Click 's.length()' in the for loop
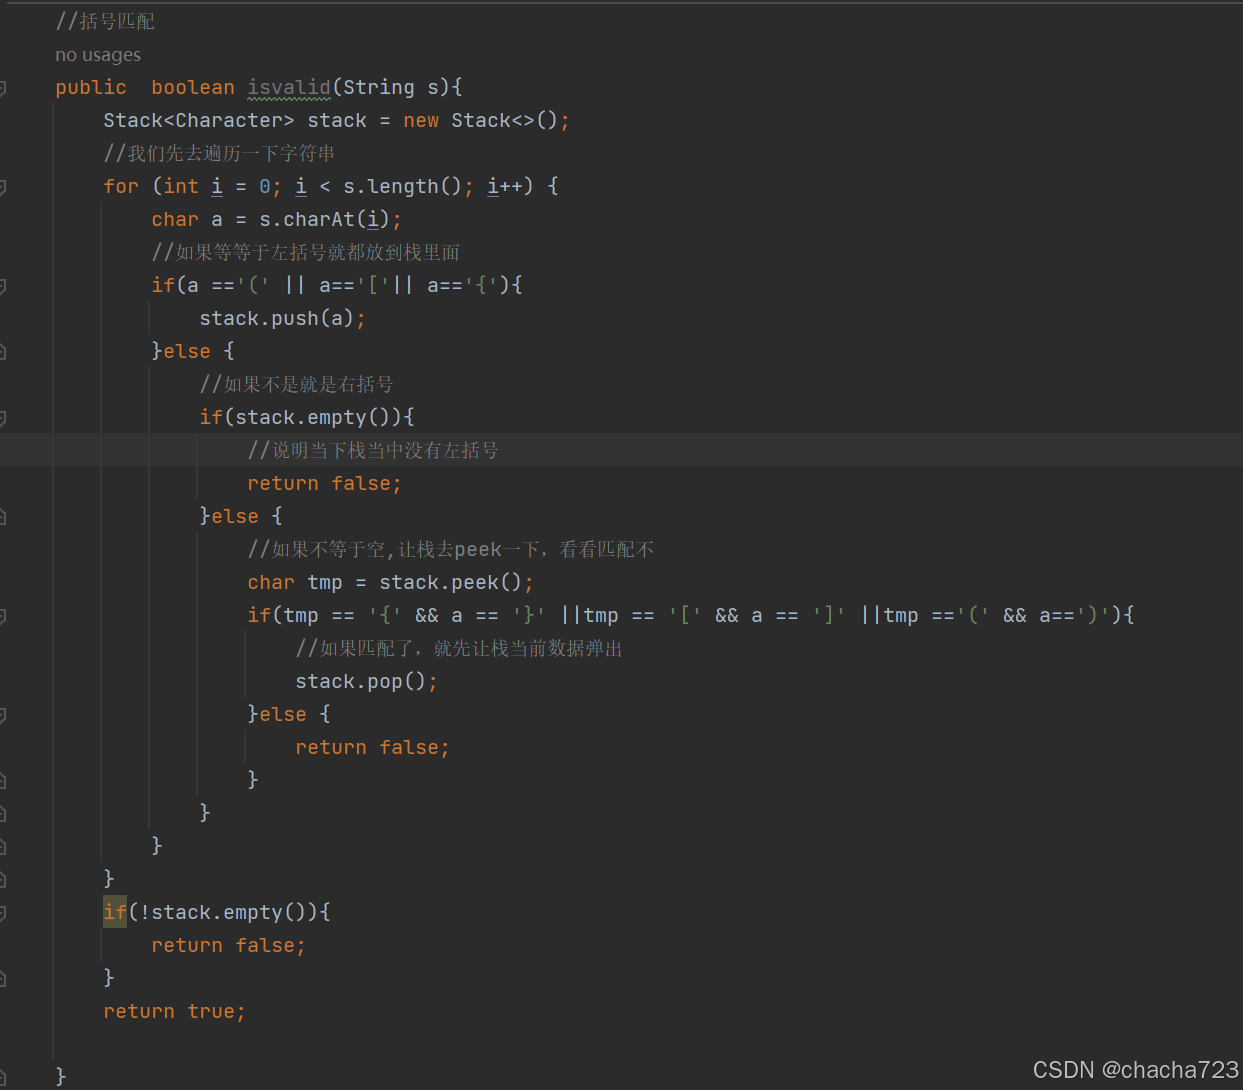 pos(402,187)
